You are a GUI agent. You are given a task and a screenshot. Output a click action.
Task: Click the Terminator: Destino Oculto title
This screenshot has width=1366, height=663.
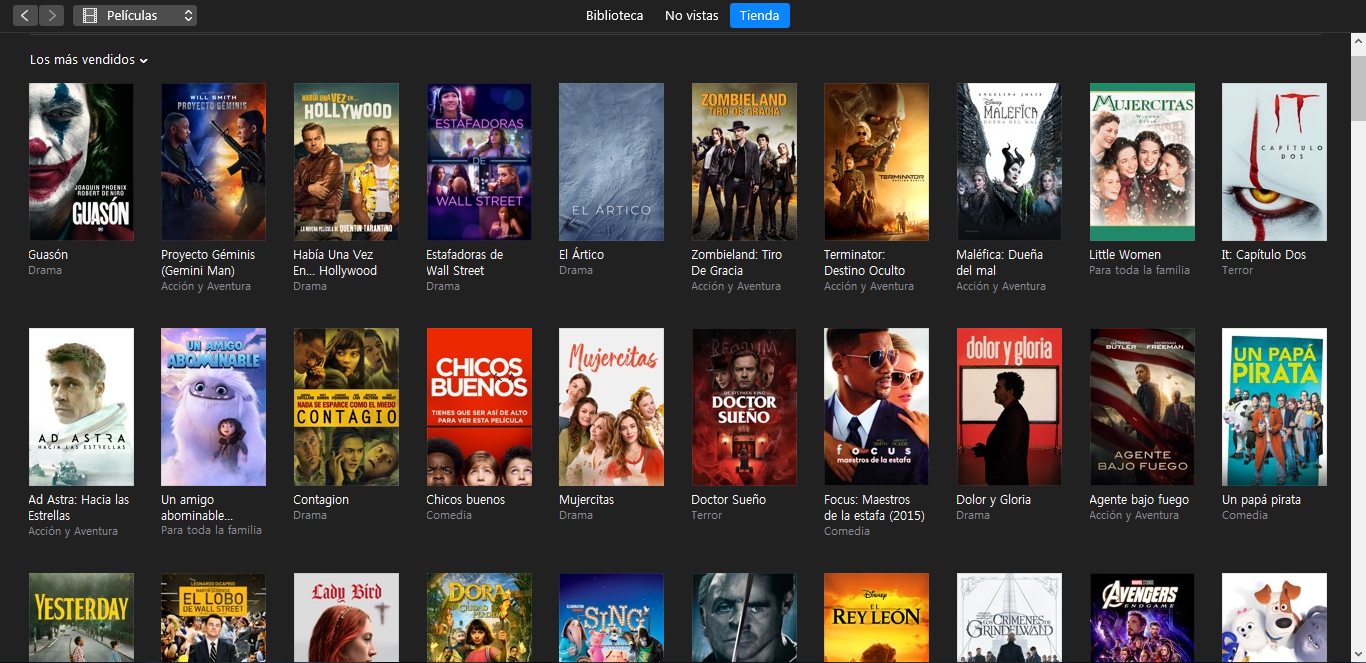(865, 263)
